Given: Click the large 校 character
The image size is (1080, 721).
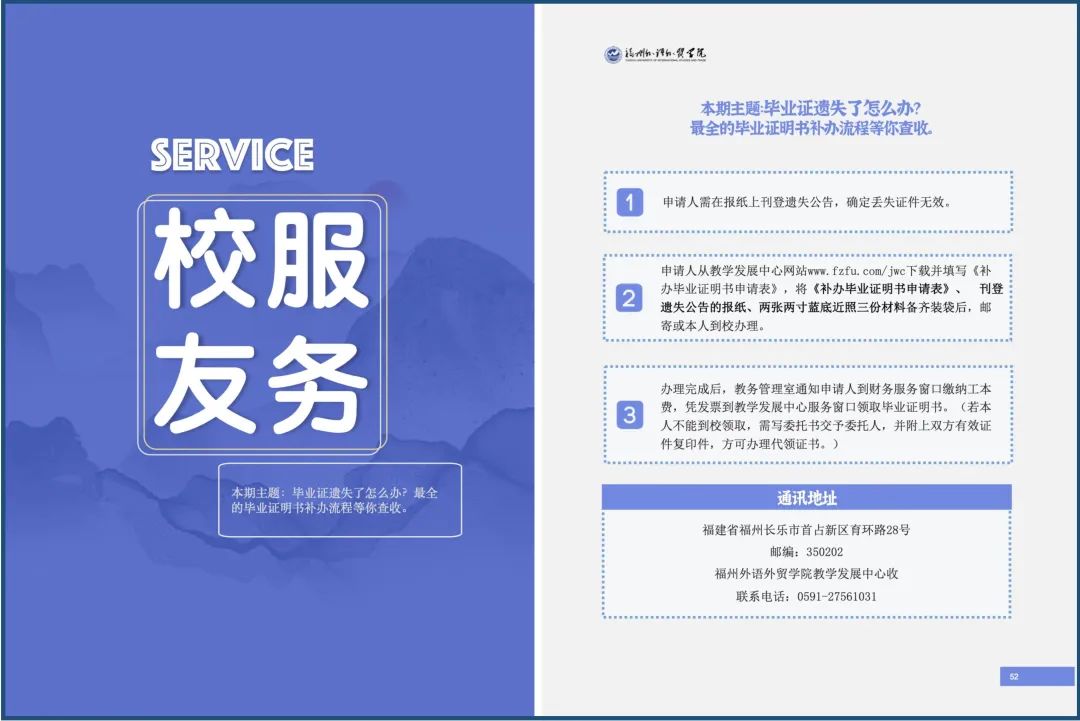Looking at the screenshot, I should pos(207,260).
